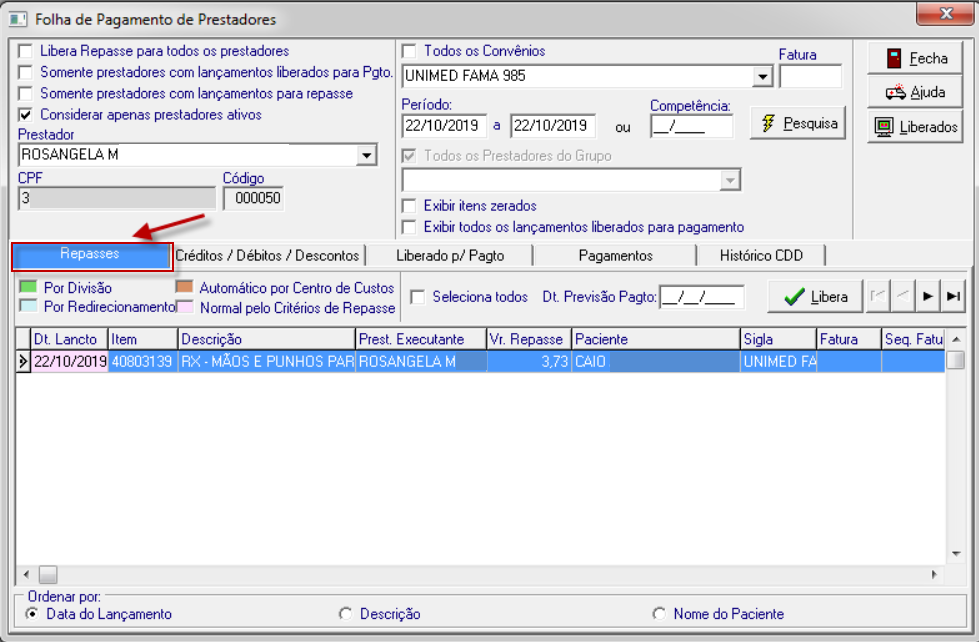The image size is (979, 642).
Task: Click horizontal scrollbar left arrow
Action: pyautogui.click(x=26, y=575)
